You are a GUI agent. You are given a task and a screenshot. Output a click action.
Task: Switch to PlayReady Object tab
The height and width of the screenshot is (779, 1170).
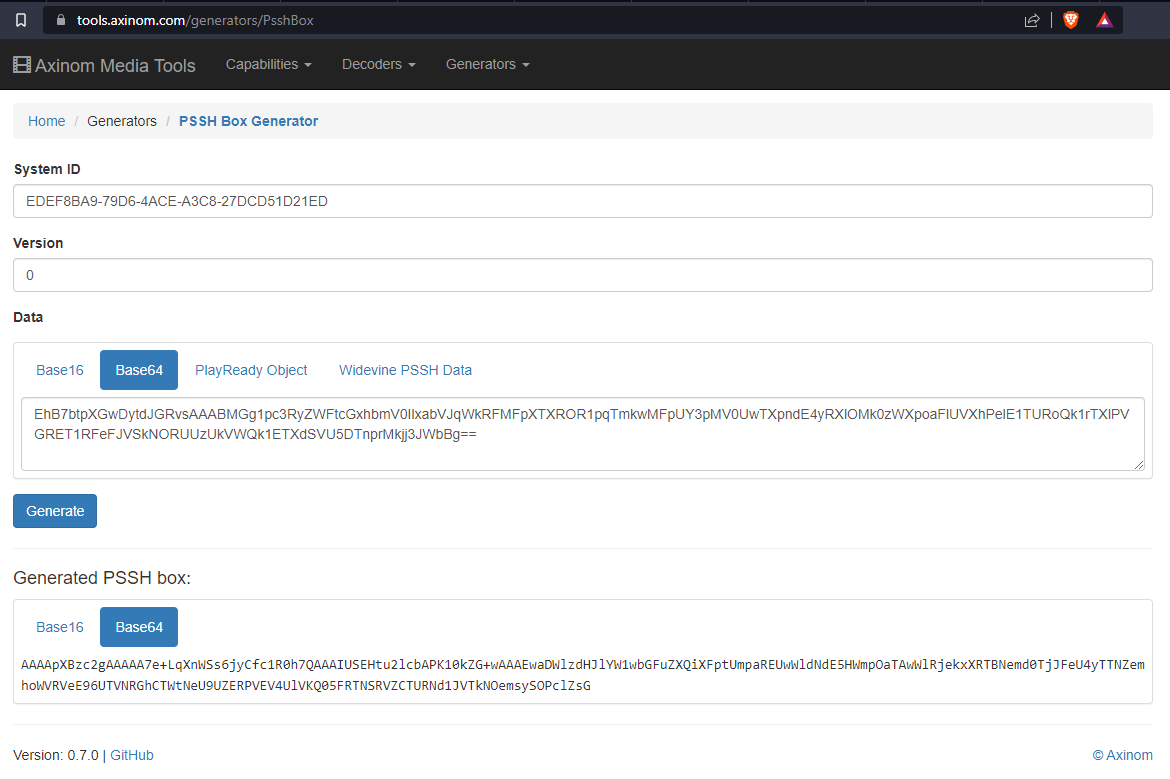[x=251, y=370]
